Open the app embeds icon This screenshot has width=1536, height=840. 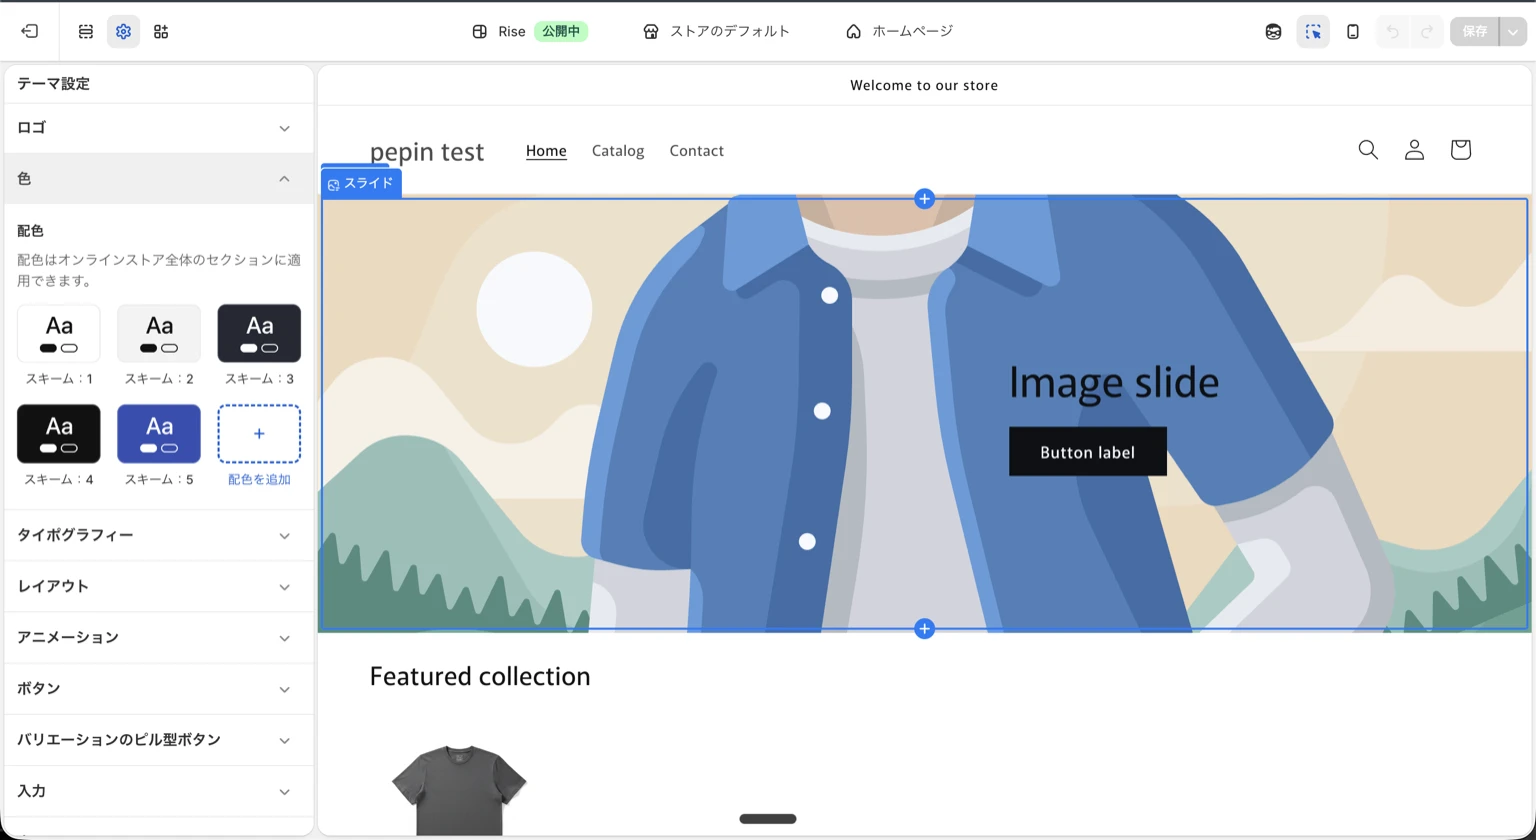click(161, 31)
